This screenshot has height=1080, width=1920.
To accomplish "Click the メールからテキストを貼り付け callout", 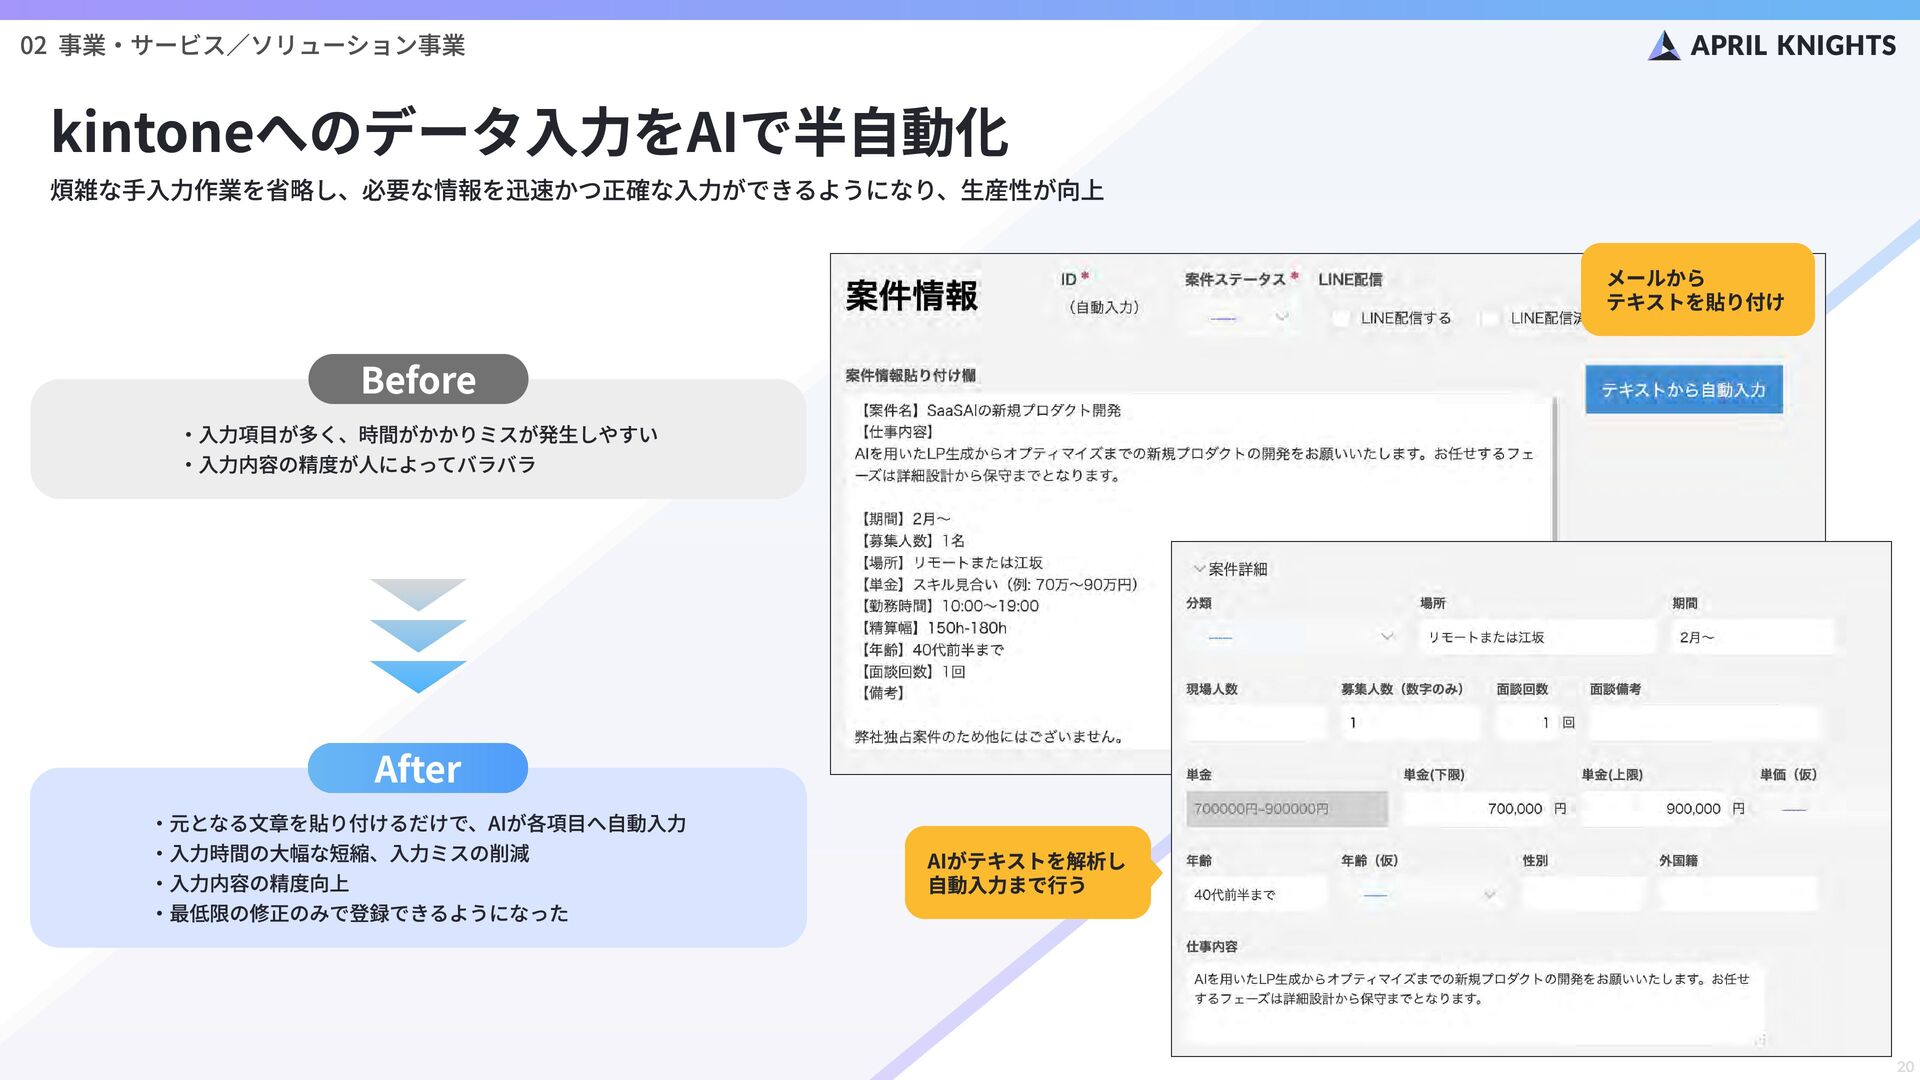I will (1697, 290).
